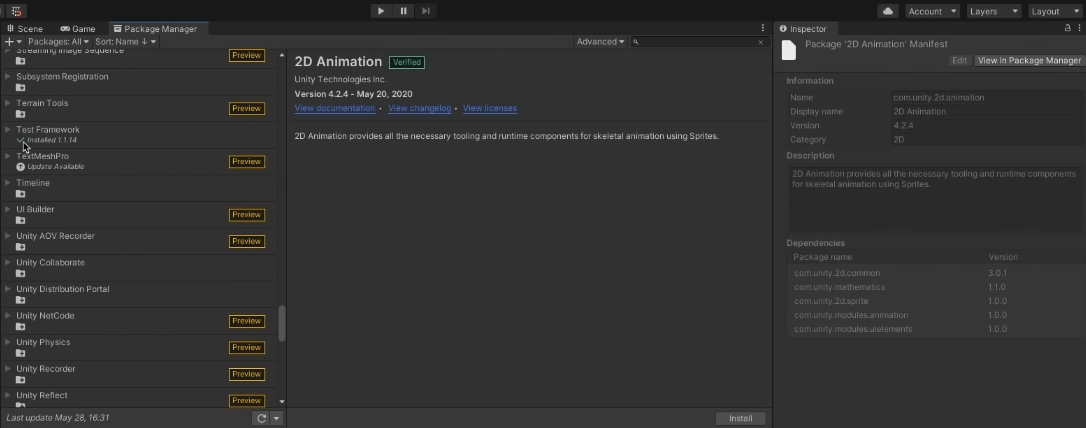The height and width of the screenshot is (428, 1086).
Task: Click the Pause button
Action: point(403,11)
